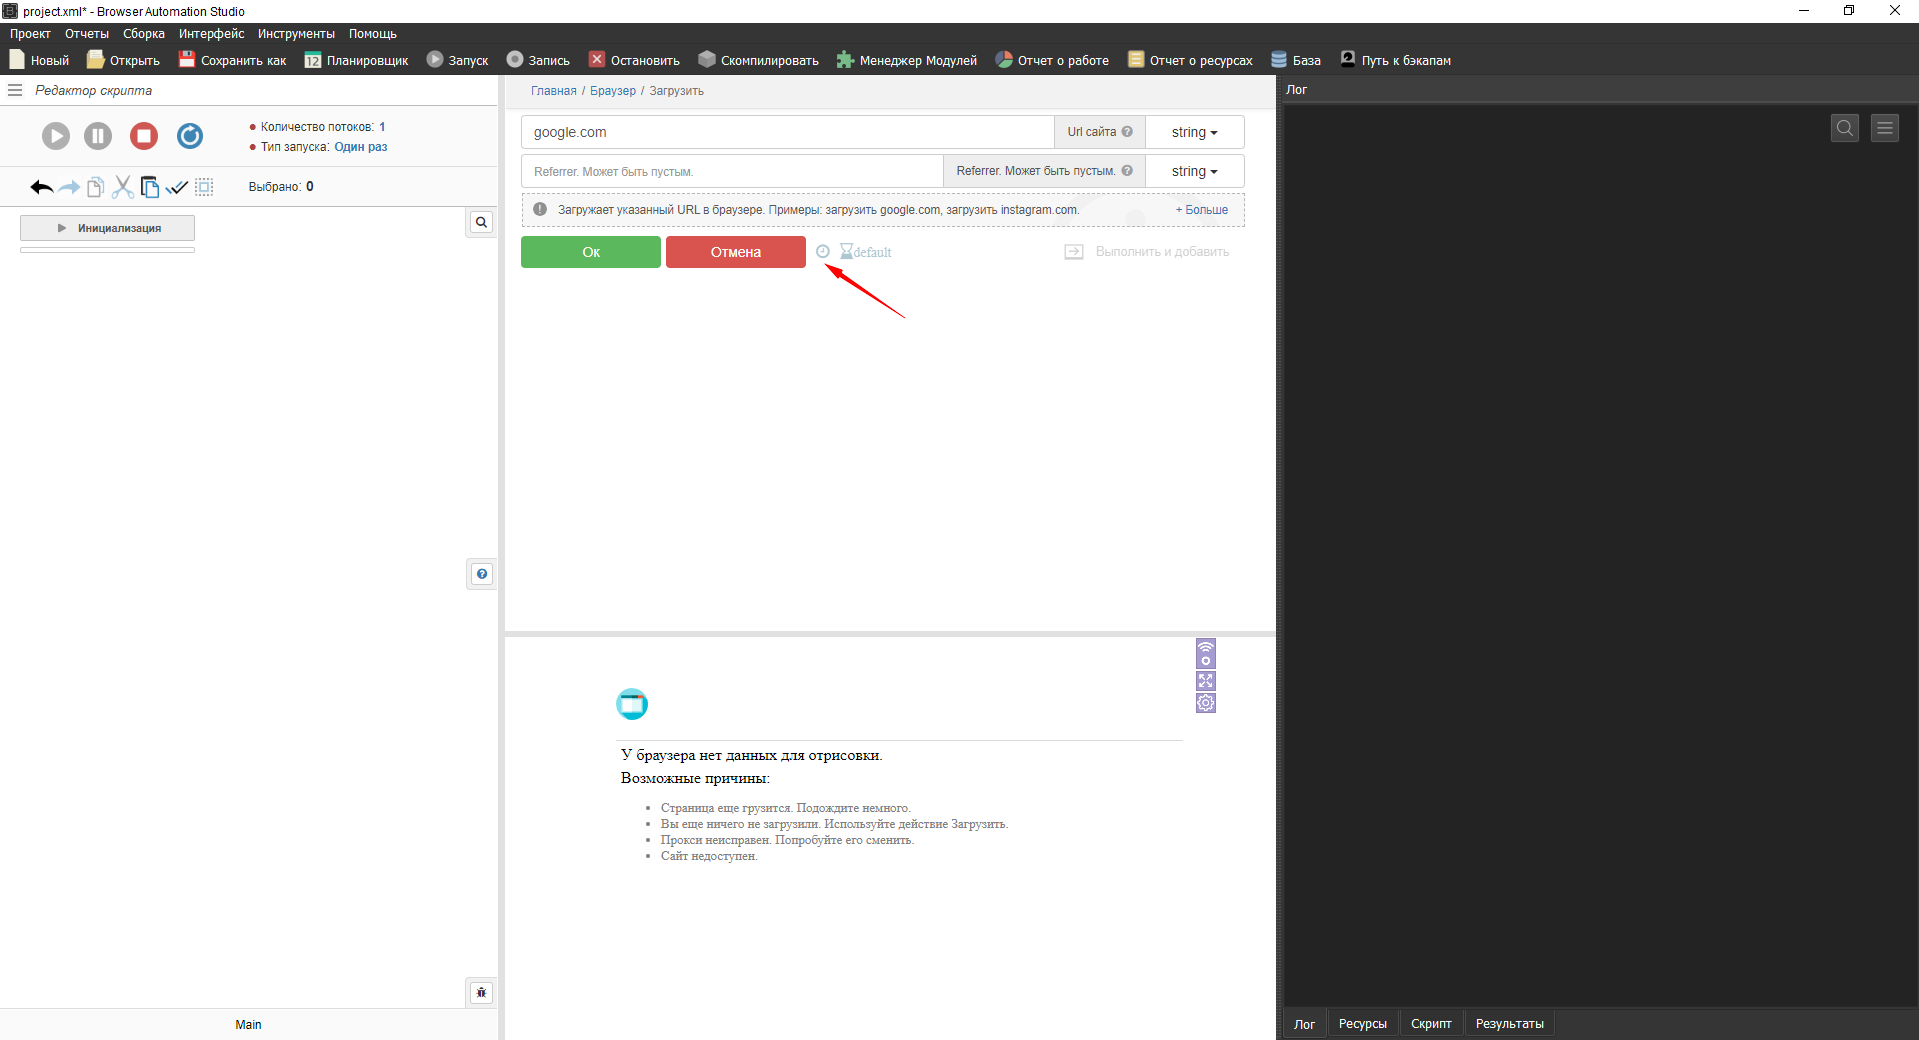Click the double-checkmark select all icon
The image size is (1919, 1040).
[x=177, y=187]
